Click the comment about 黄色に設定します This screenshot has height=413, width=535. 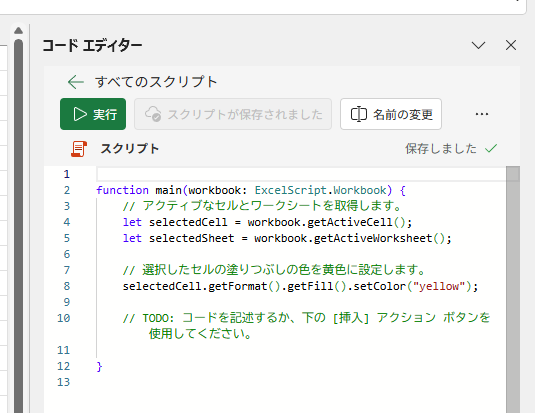tap(274, 270)
